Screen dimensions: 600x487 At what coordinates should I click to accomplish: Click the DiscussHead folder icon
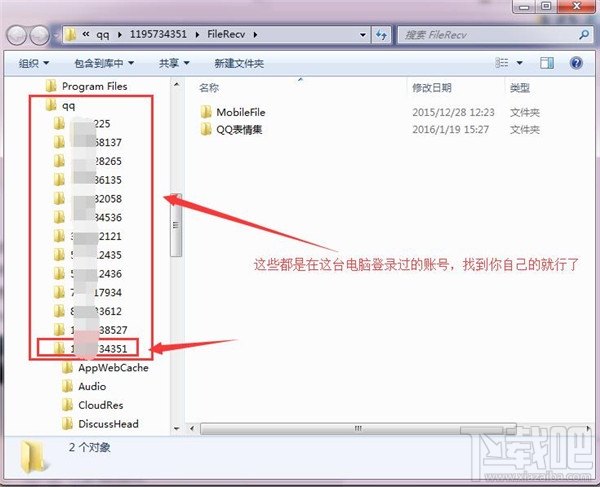point(67,424)
